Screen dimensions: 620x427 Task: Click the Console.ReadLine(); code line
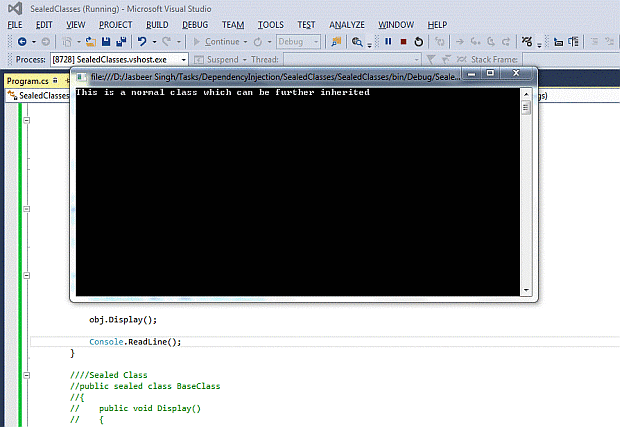[135, 342]
